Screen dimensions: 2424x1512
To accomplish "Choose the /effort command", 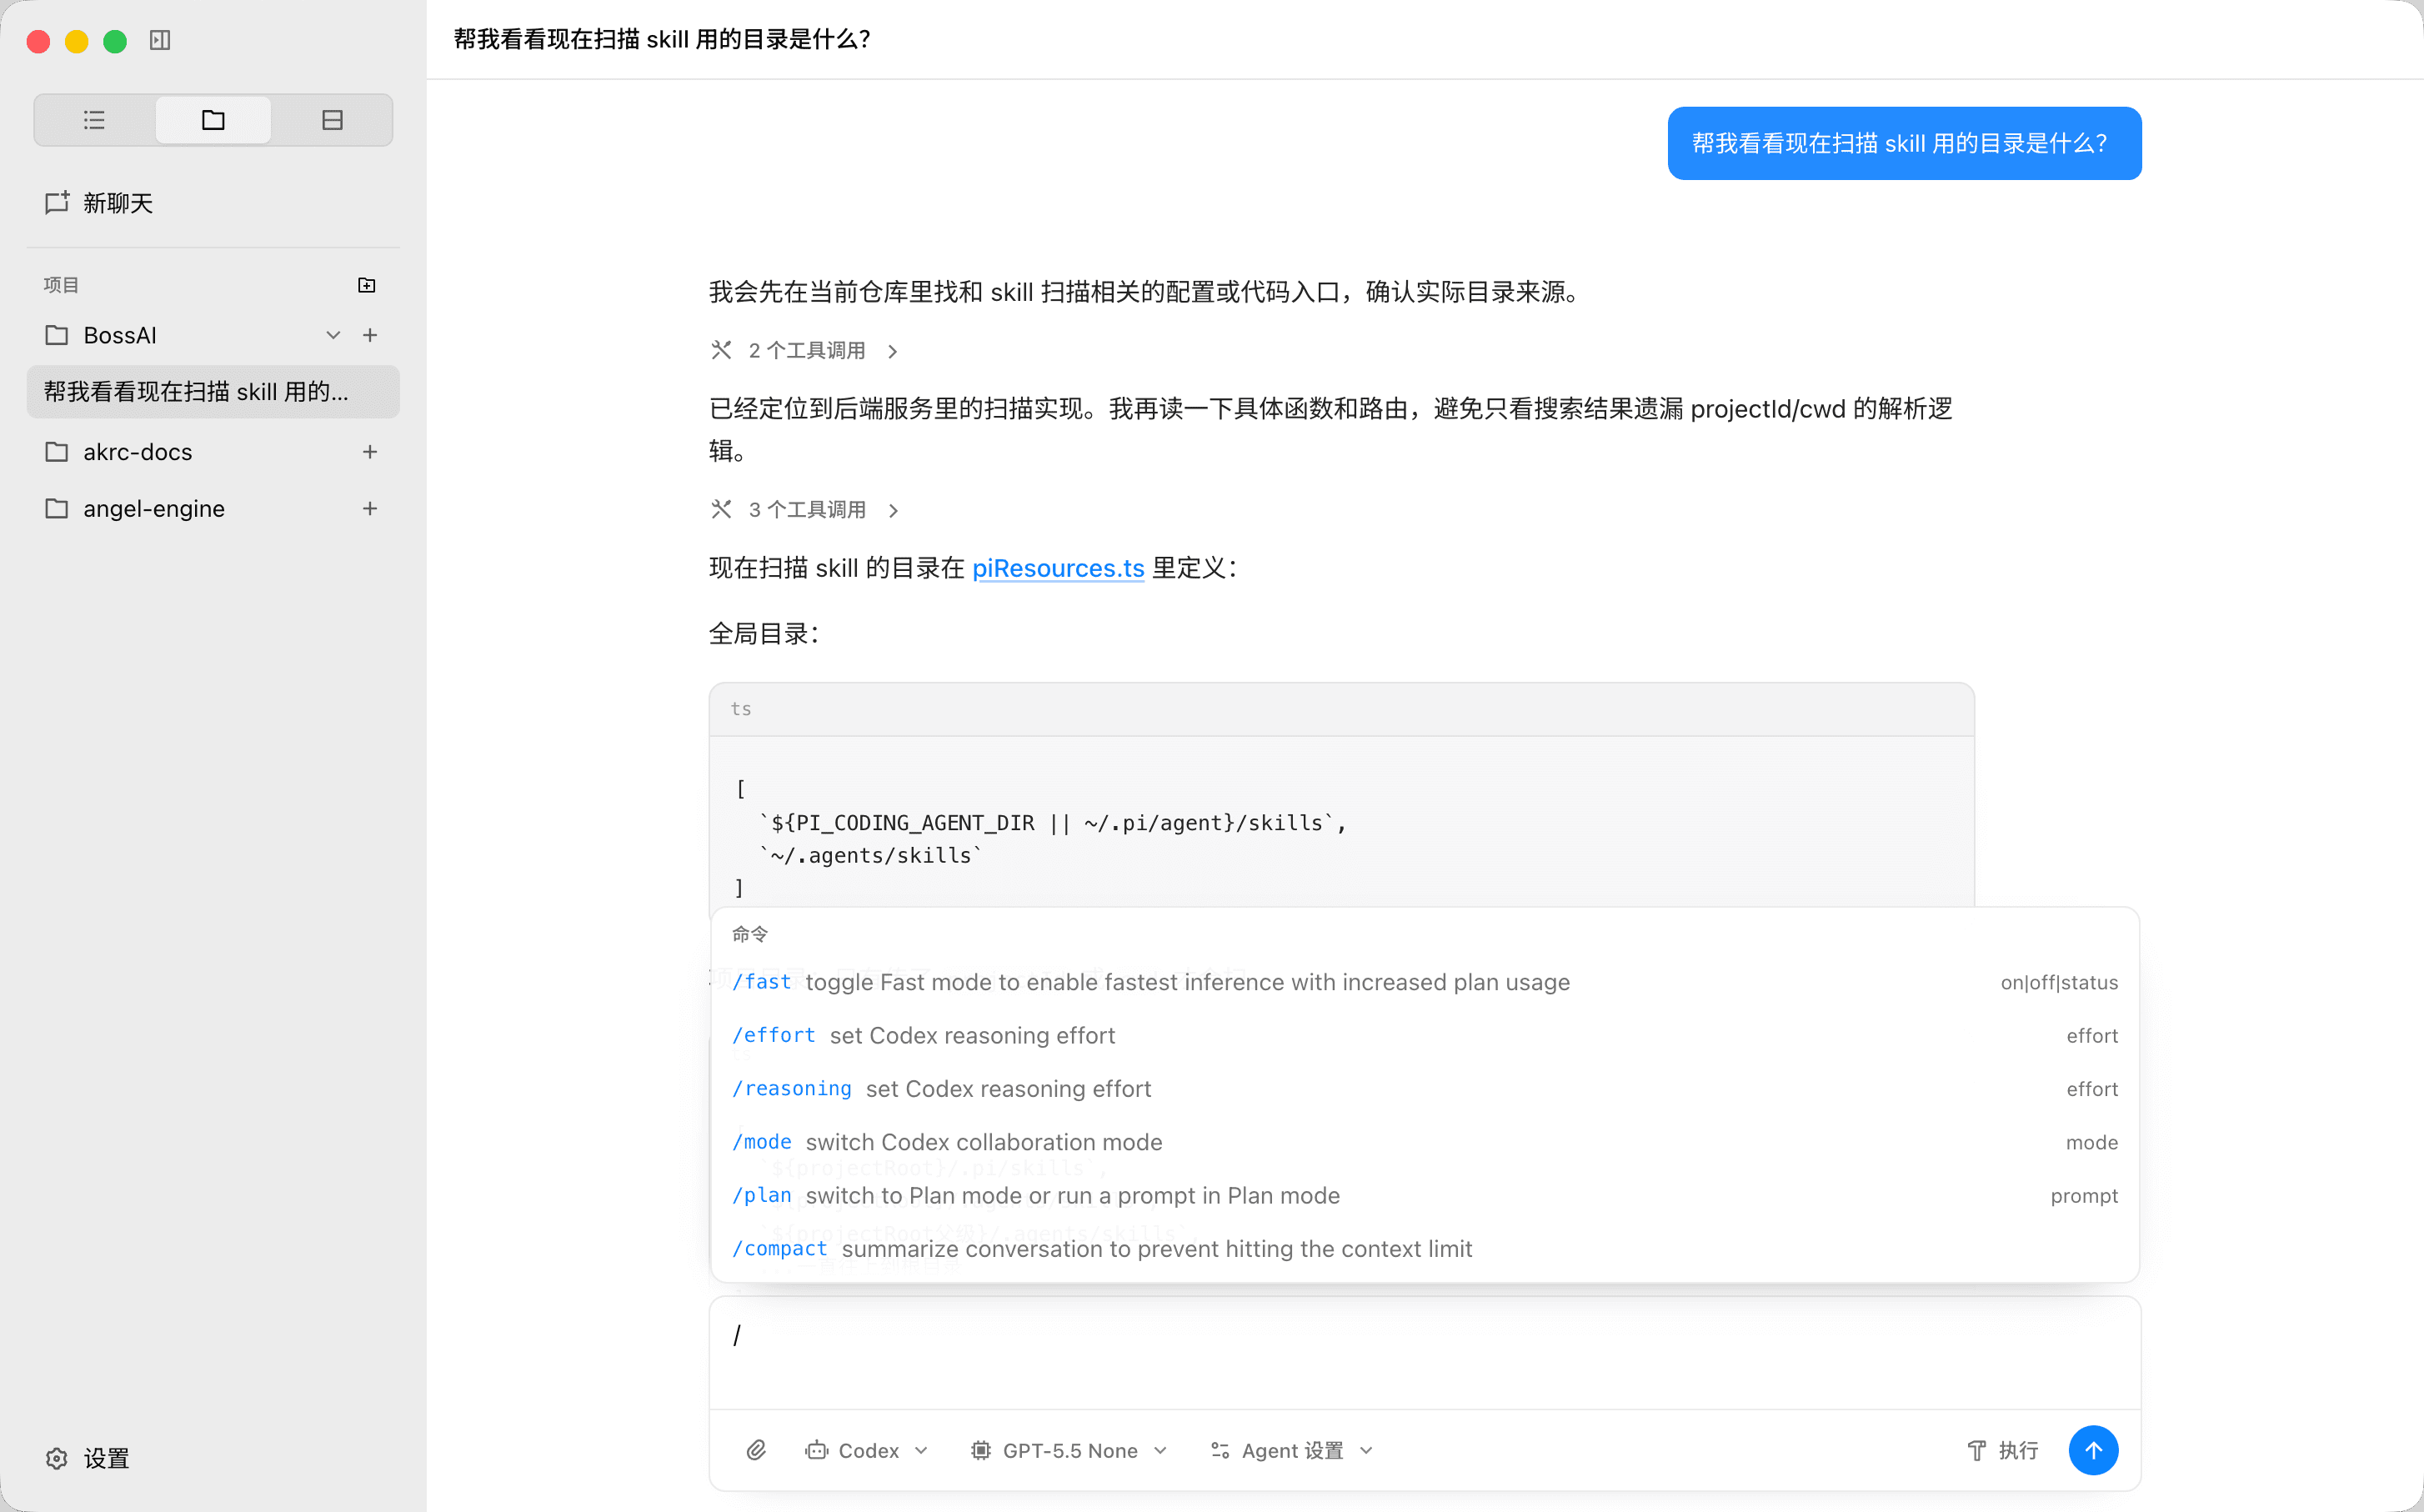I will tap(1424, 1036).
